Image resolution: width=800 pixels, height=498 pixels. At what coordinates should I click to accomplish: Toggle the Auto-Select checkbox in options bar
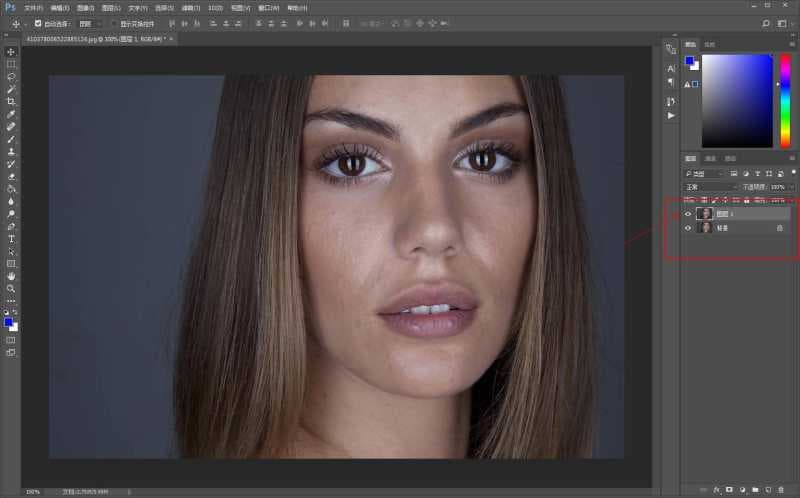(x=38, y=23)
